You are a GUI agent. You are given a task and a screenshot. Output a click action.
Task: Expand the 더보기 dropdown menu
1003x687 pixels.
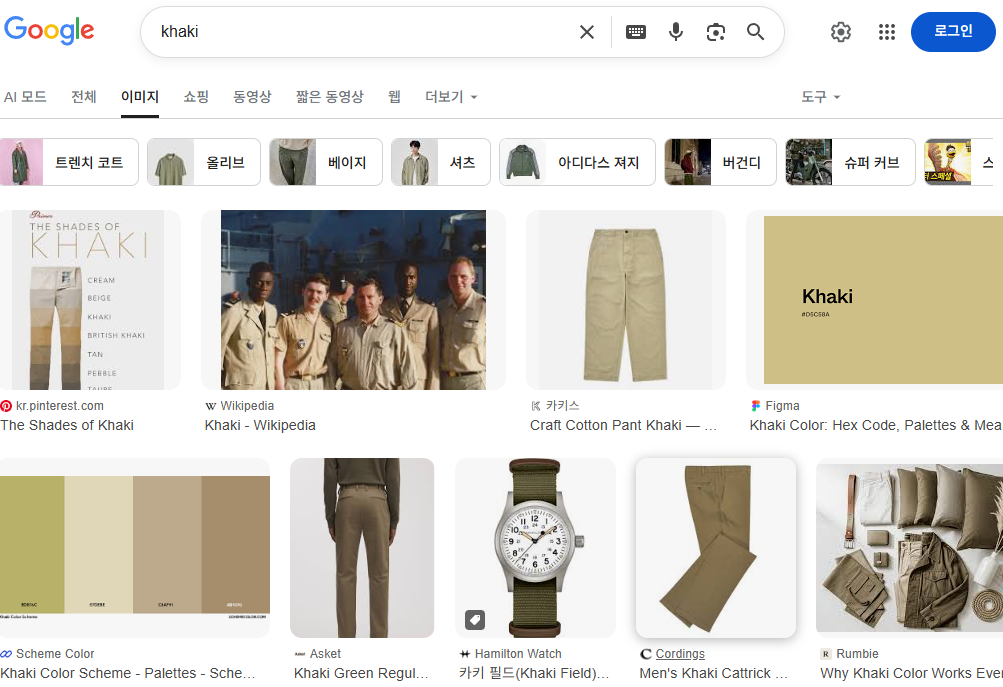coord(451,97)
